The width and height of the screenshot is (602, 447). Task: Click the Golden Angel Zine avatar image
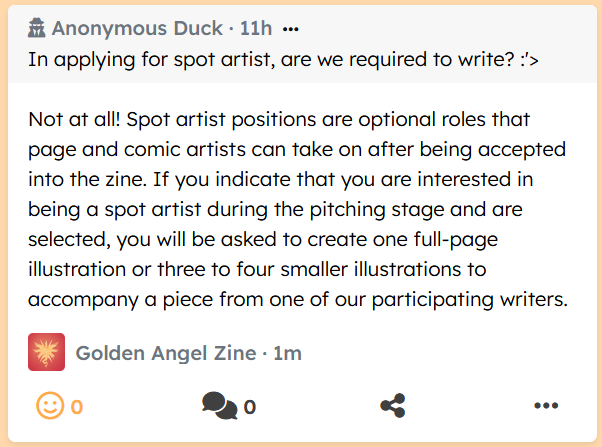click(x=46, y=352)
